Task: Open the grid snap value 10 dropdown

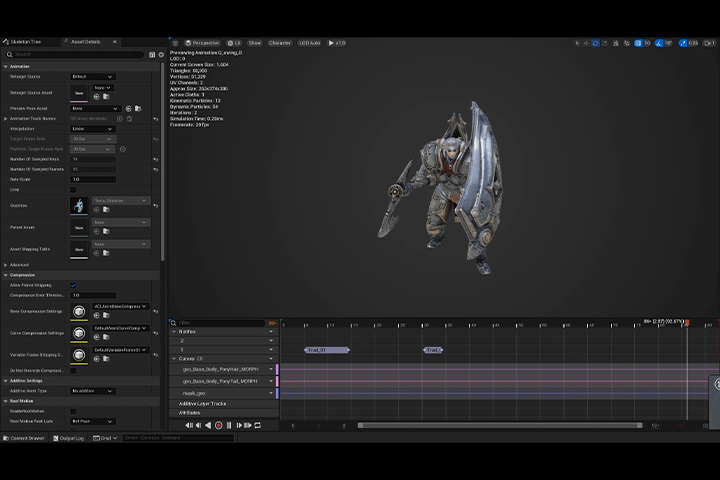Action: click(647, 43)
